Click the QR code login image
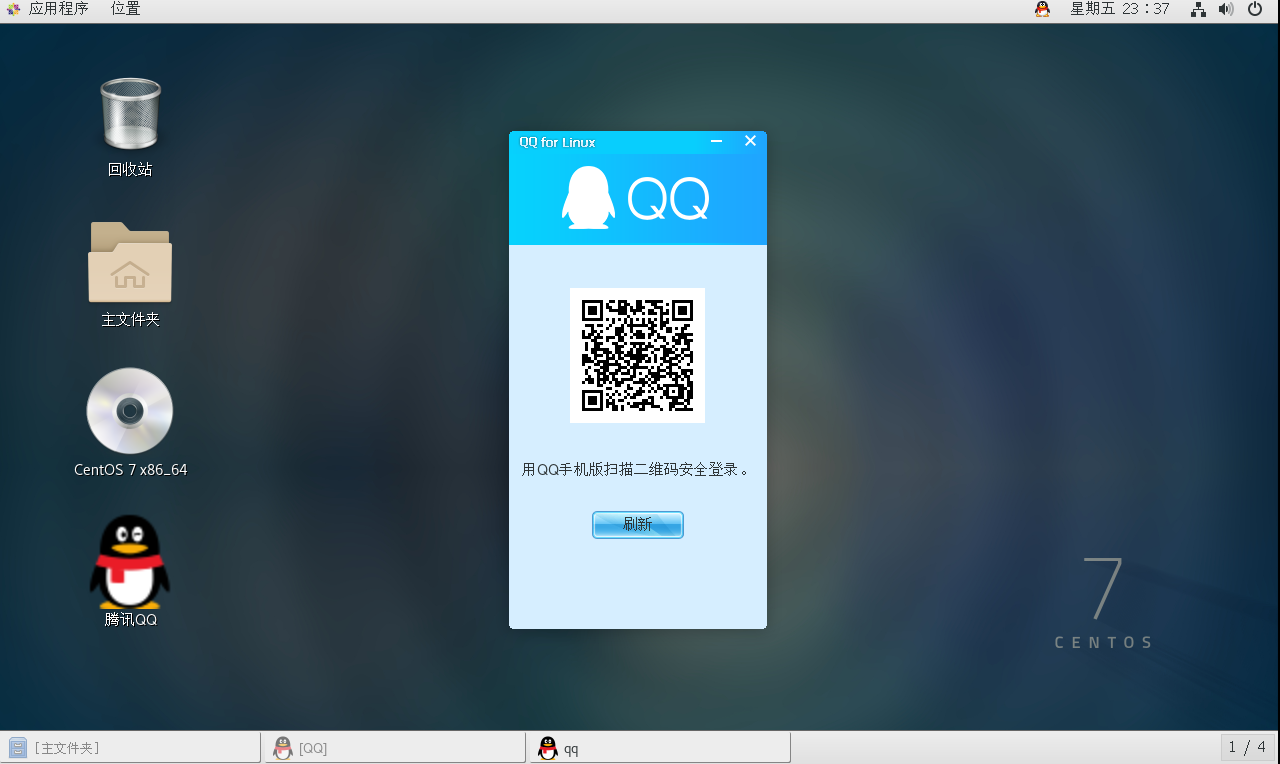Image resolution: width=1280 pixels, height=764 pixels. click(x=637, y=355)
